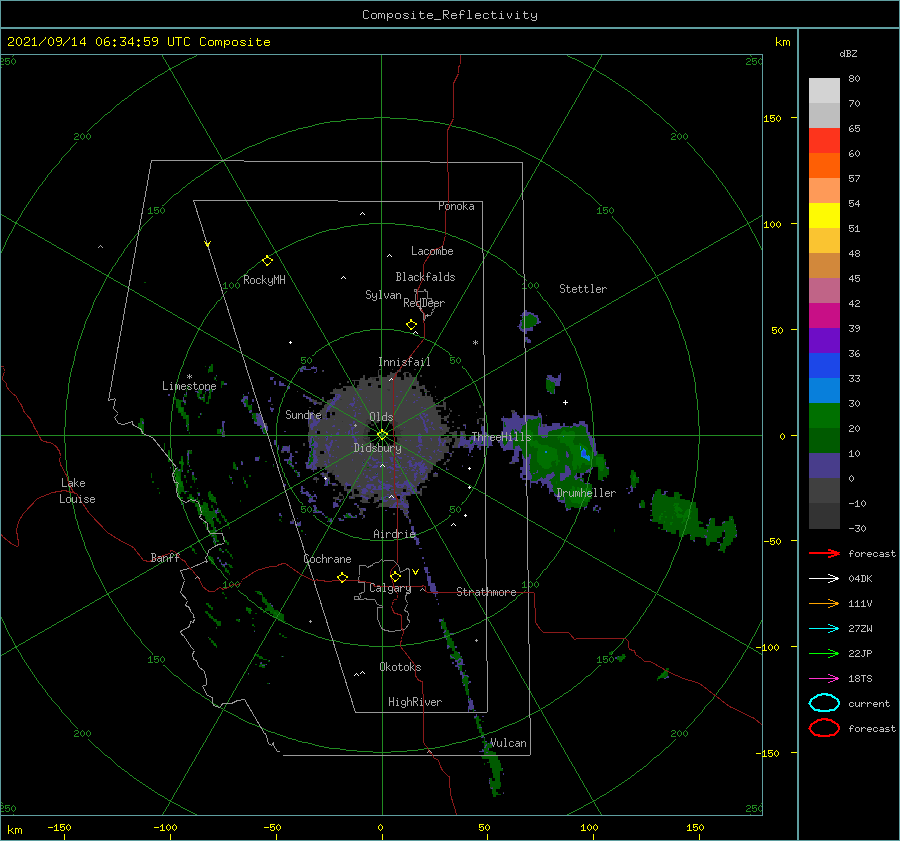The width and height of the screenshot is (900, 841).
Task: Pick the purple 36-39 dBZ swatch
Action: click(824, 340)
